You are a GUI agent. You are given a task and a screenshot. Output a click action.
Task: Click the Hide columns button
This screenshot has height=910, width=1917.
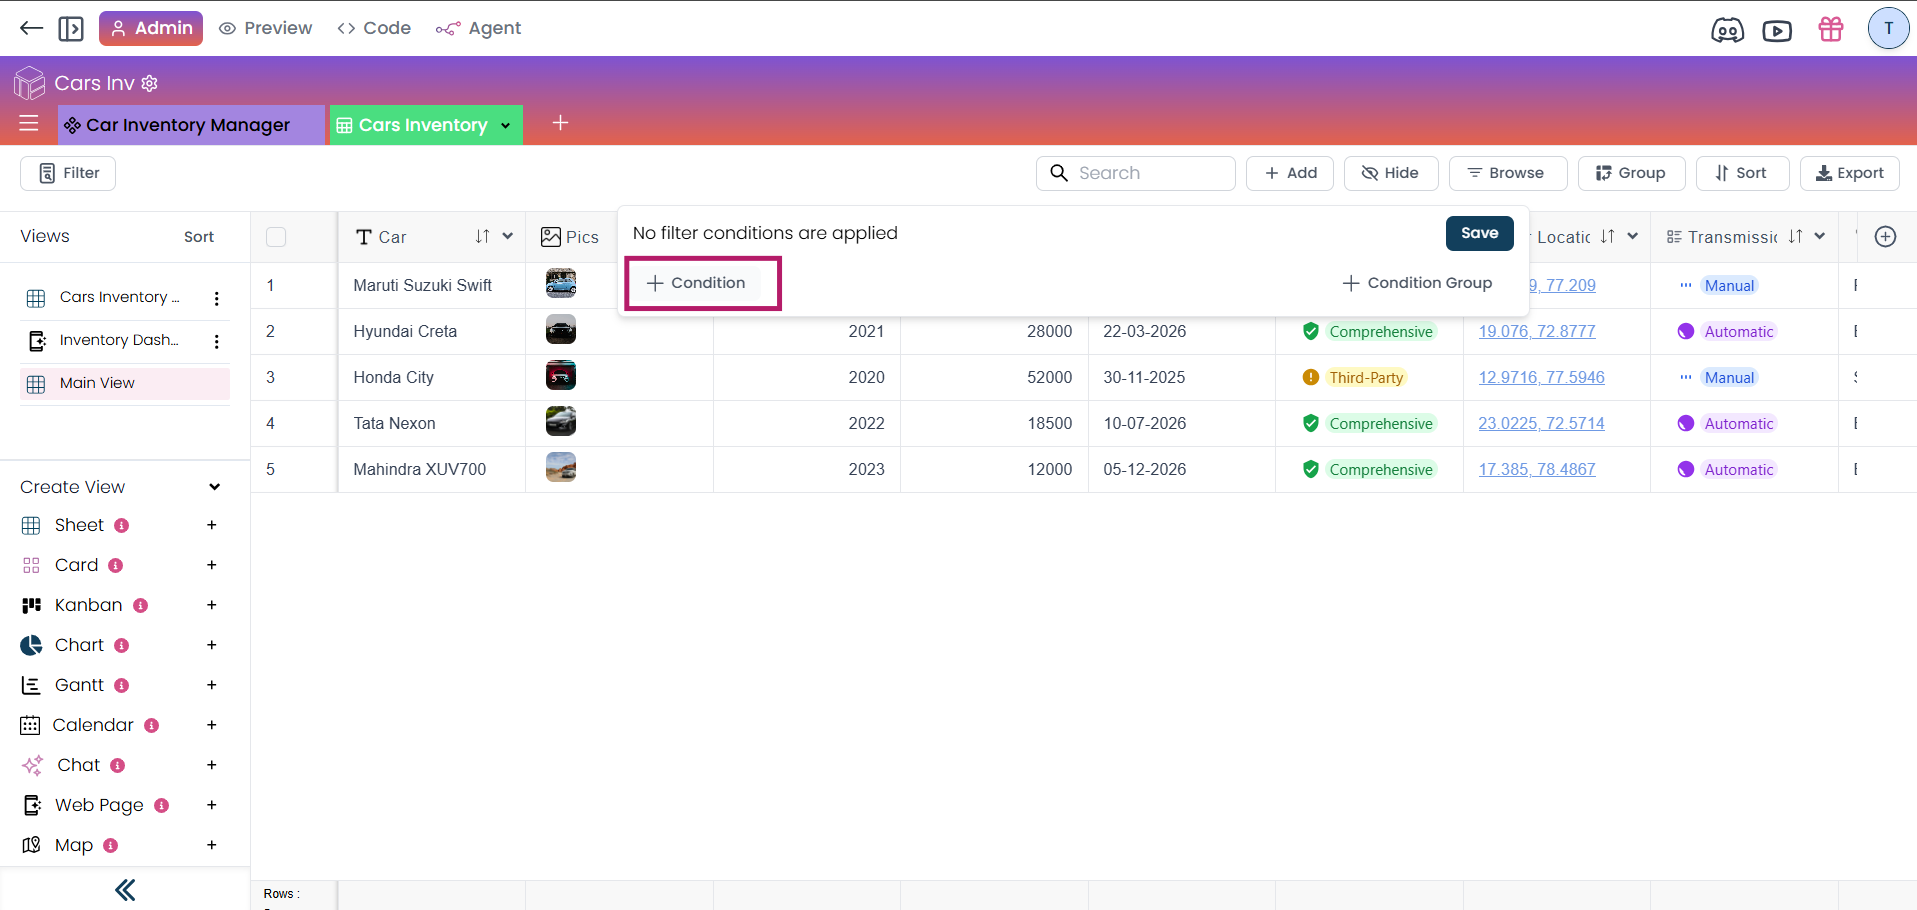1390,173
